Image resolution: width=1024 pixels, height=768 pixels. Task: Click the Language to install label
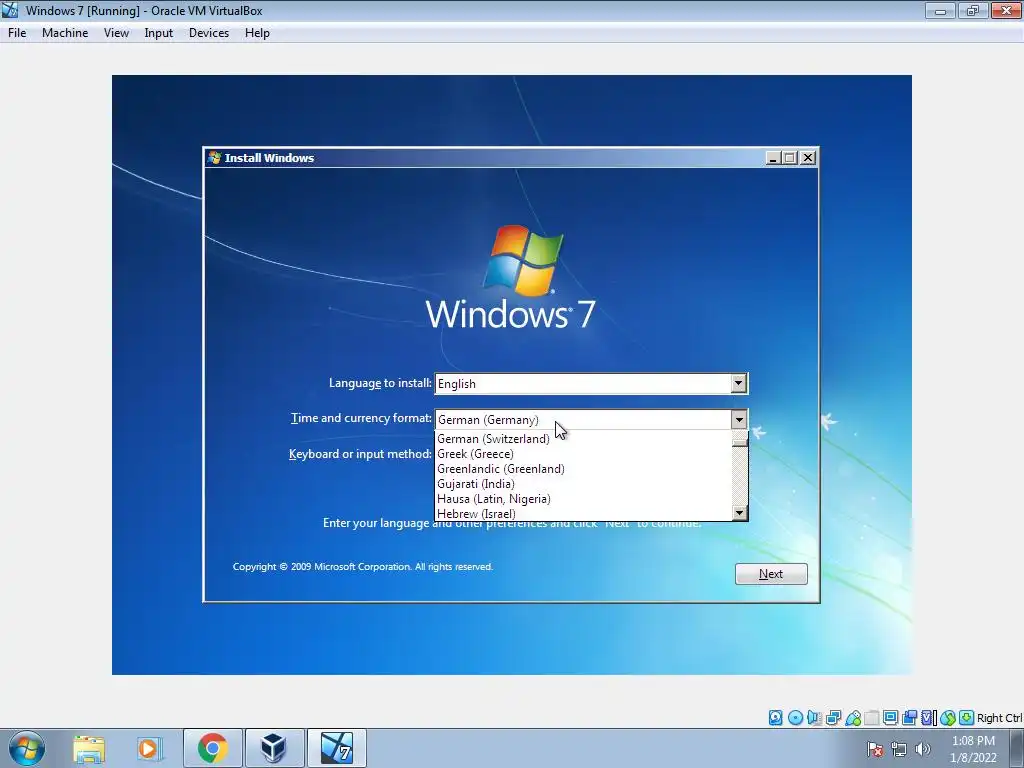pyautogui.click(x=380, y=383)
